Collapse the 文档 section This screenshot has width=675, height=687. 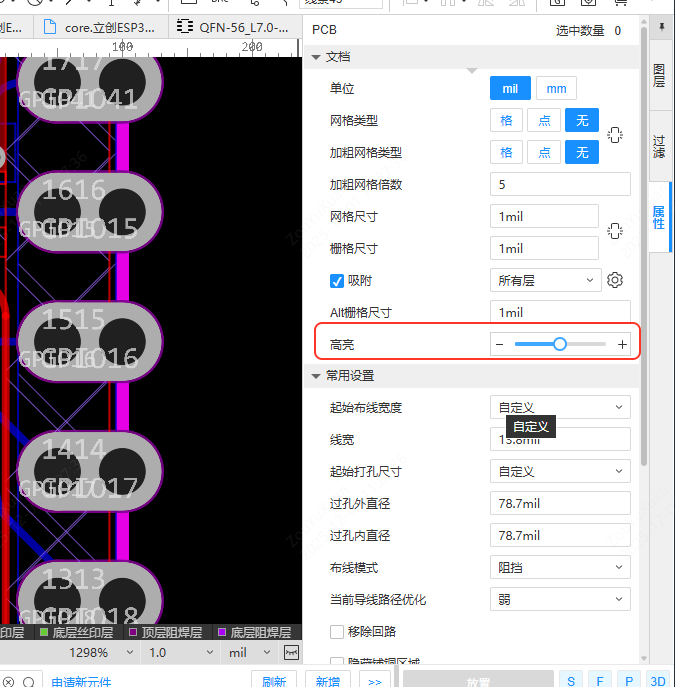317,57
